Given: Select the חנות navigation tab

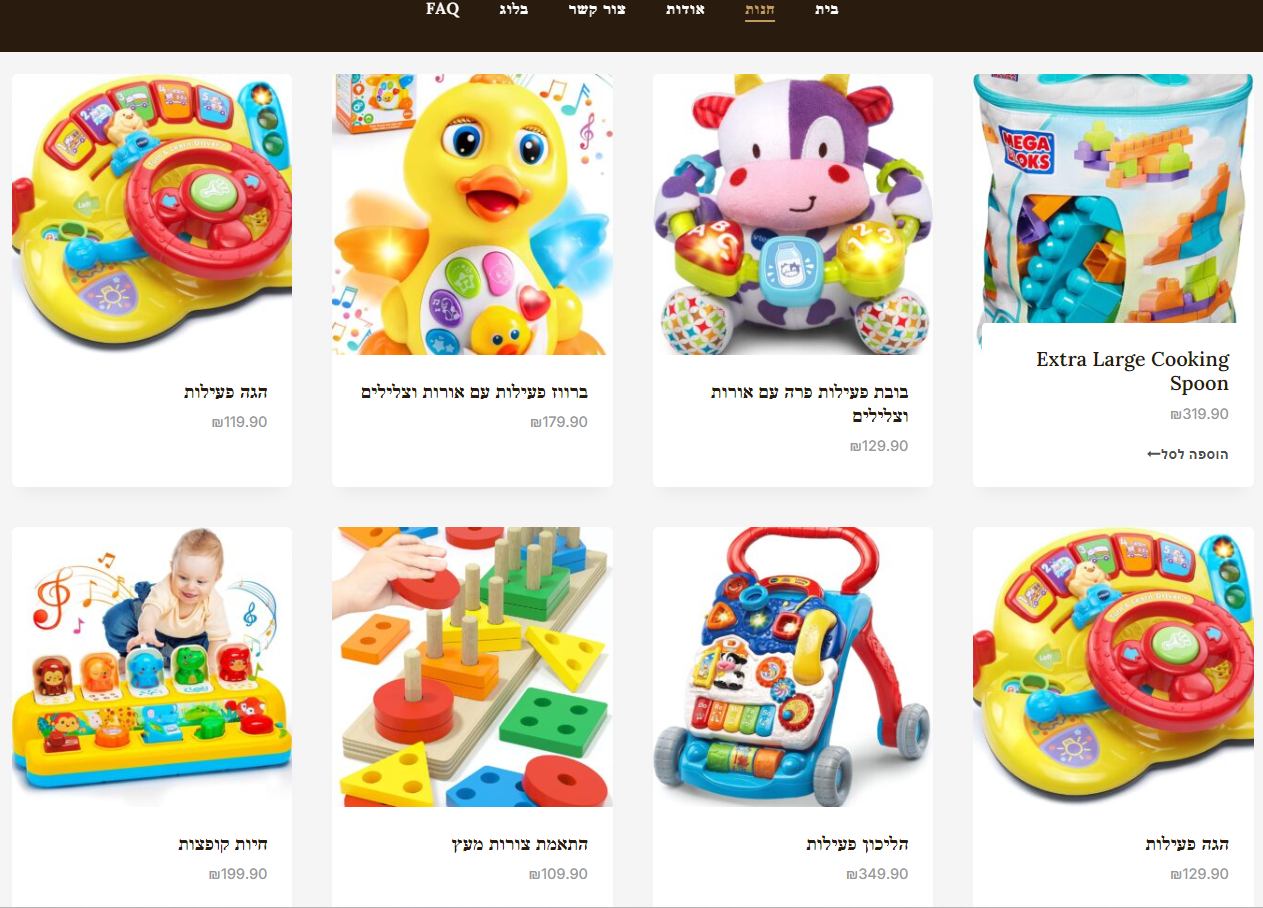Looking at the screenshot, I should pos(760,10).
